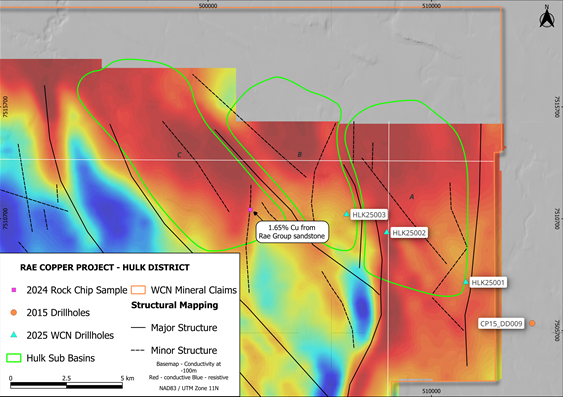The image size is (563, 397).
Task: Click the green Hulk Sub Basins legend swatch
Action: (x=14, y=358)
